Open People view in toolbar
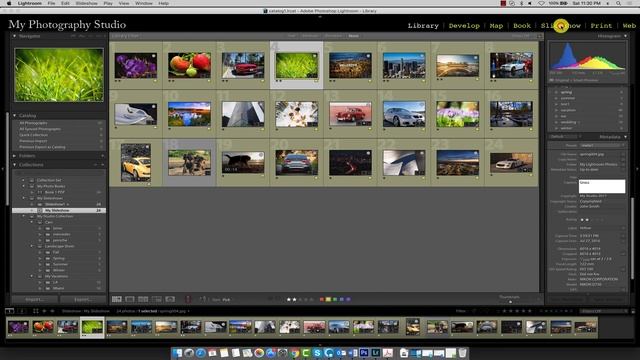Image resolution: width=640 pixels, height=360 pixels. [x=170, y=299]
